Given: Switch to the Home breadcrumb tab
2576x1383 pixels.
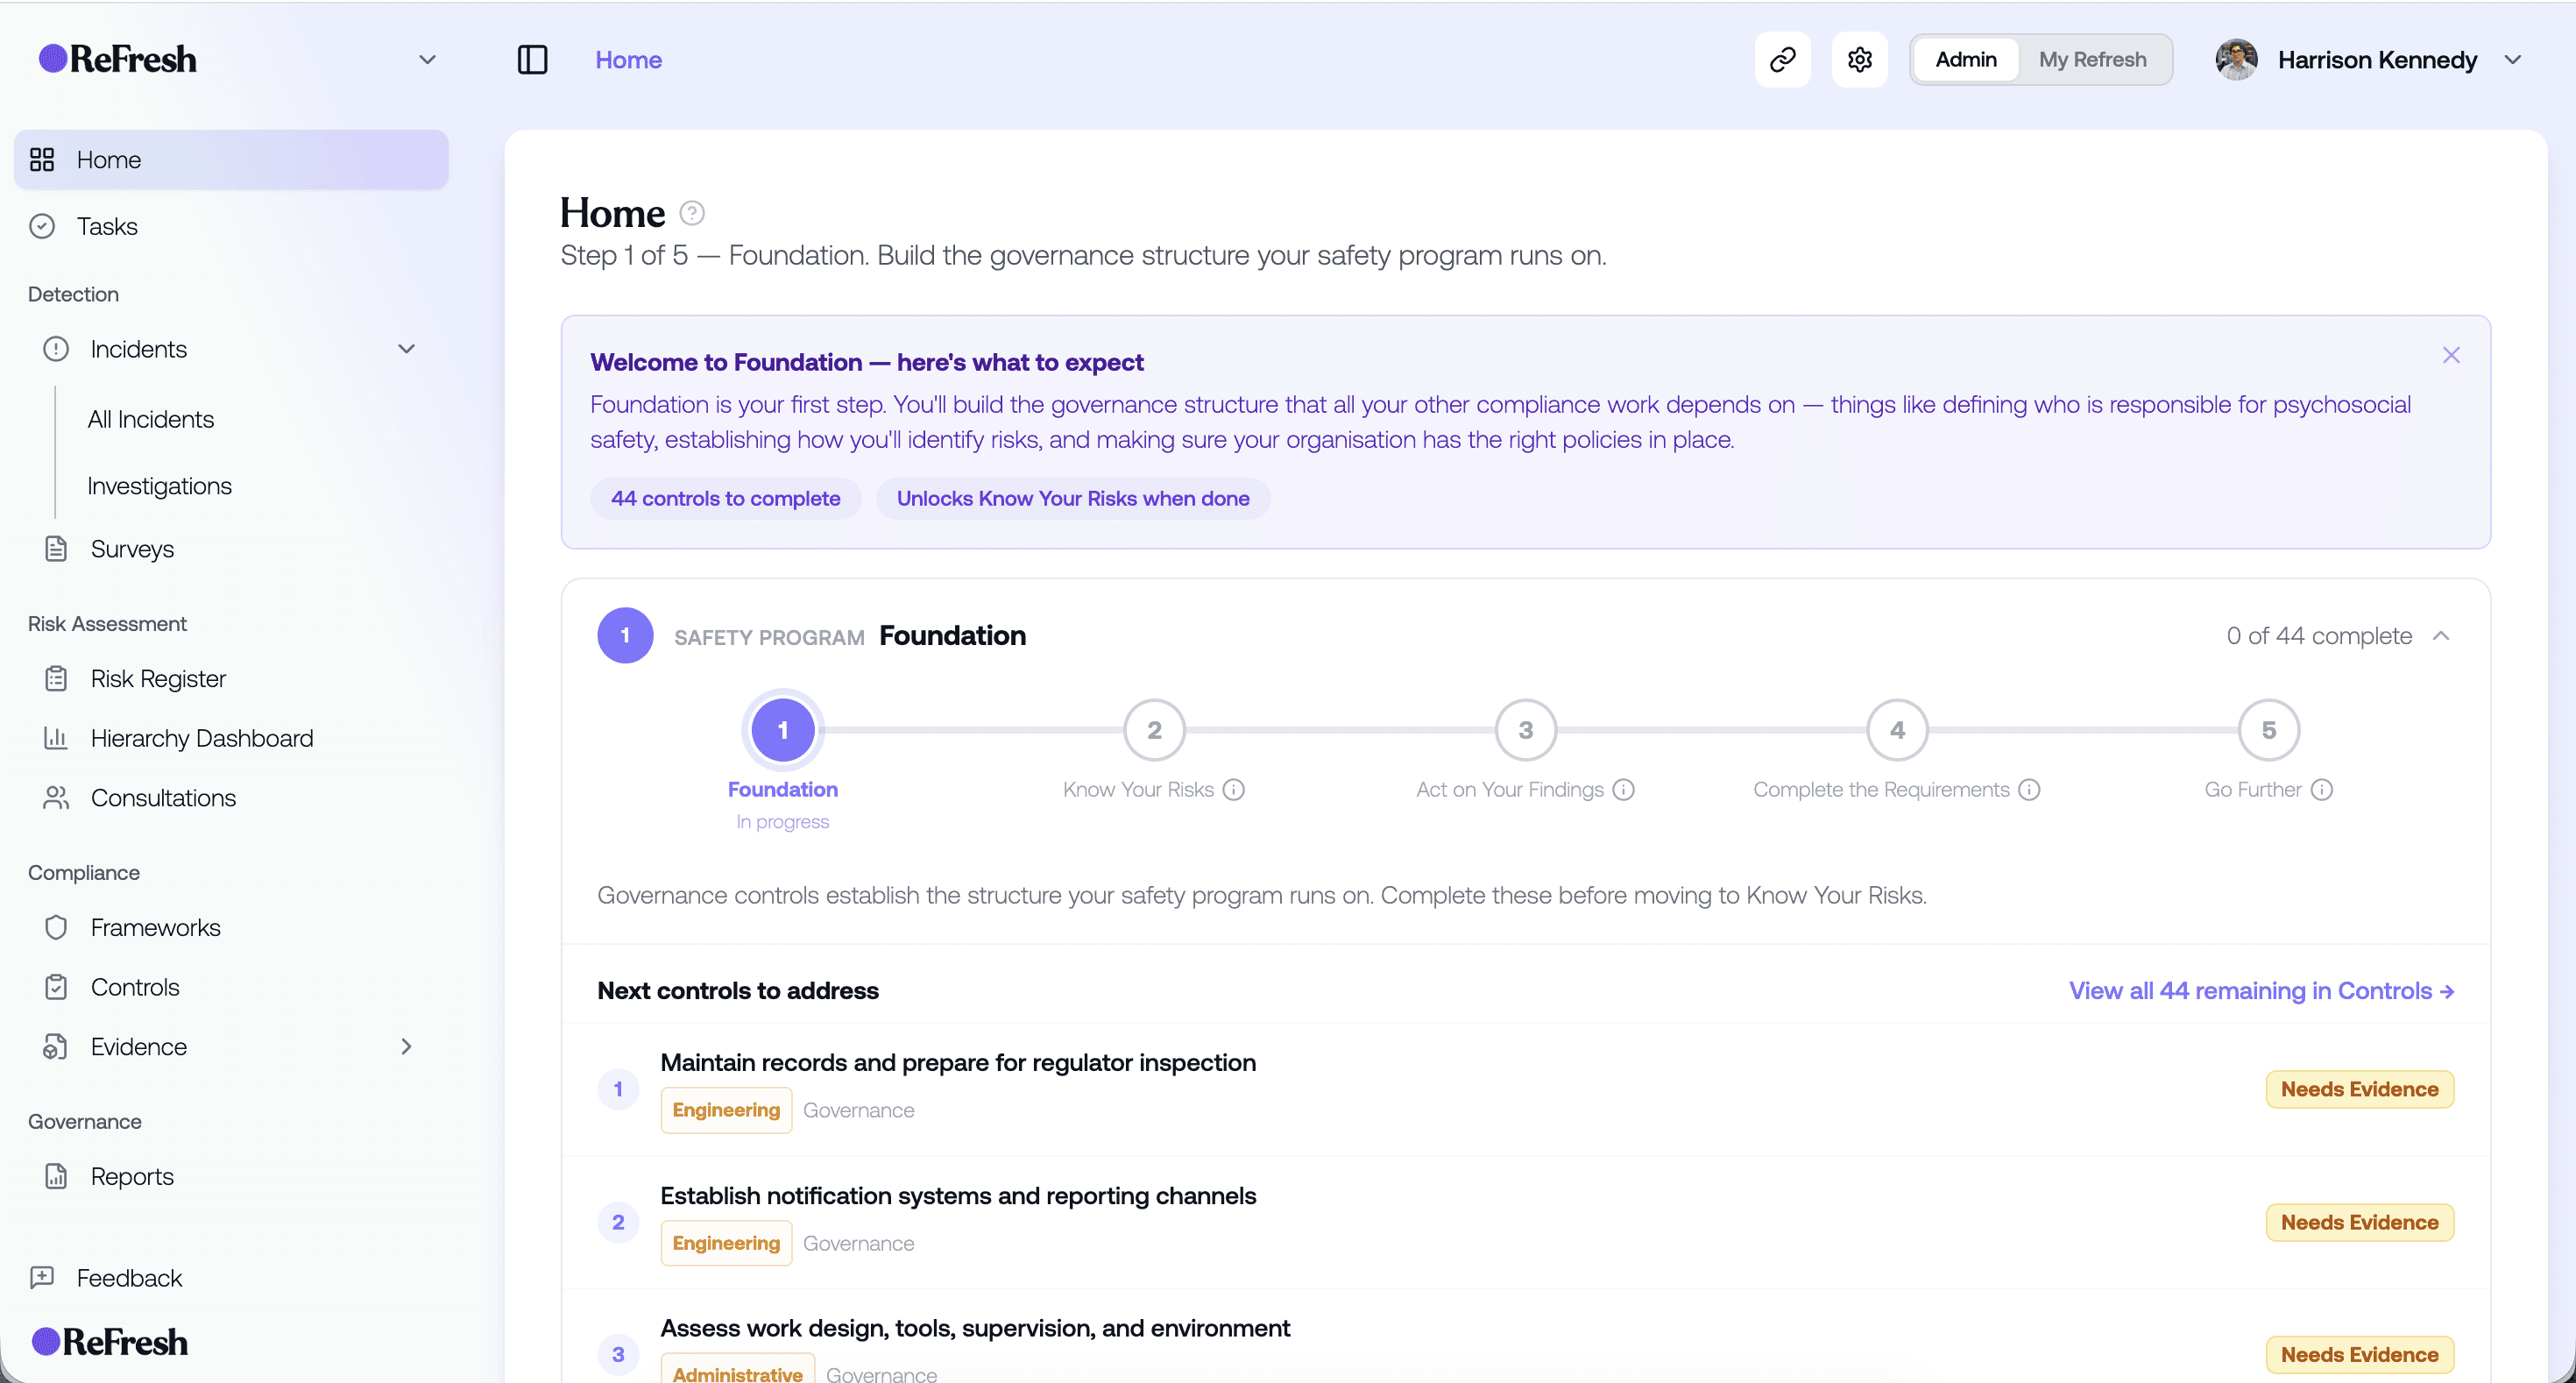Looking at the screenshot, I should (x=628, y=59).
